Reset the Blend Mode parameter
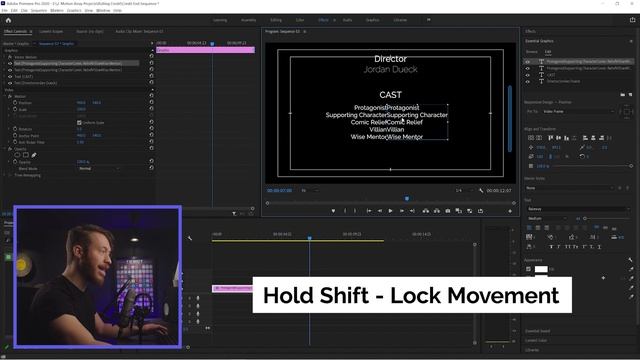Image resolution: width=640 pixels, height=360 pixels. (x=151, y=168)
